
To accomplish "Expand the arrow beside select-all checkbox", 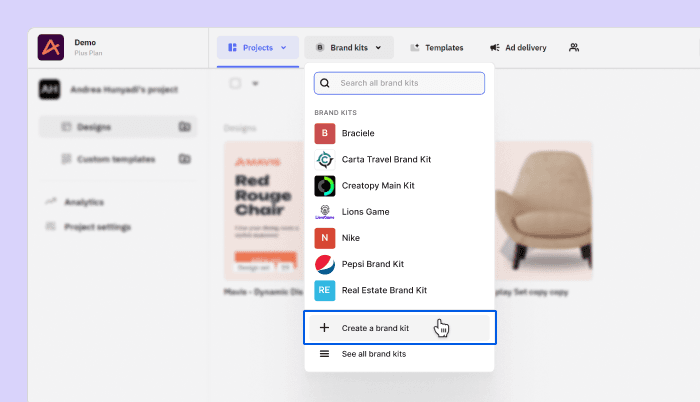I will click(x=255, y=84).
